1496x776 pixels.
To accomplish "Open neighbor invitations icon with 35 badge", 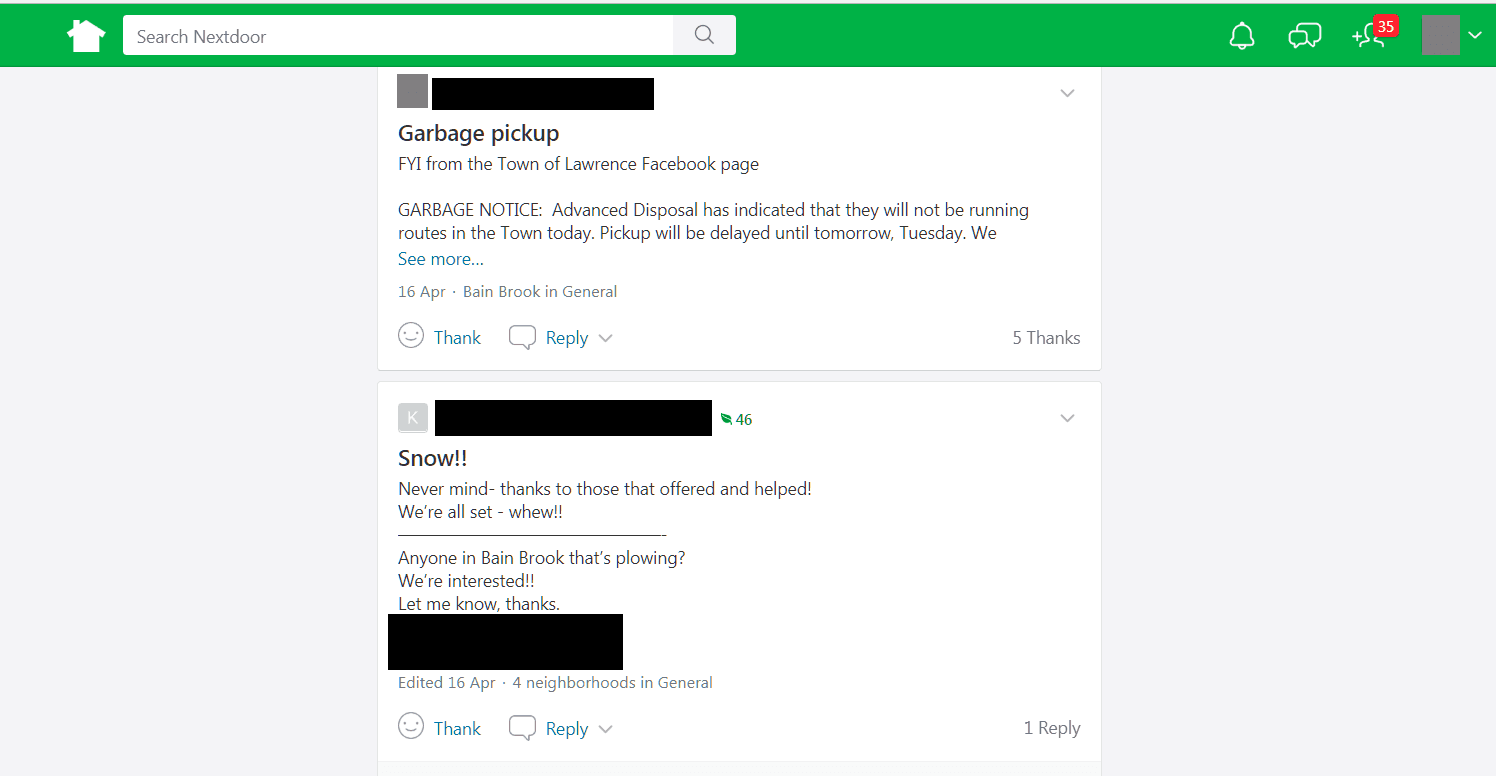I will click(x=1369, y=36).
